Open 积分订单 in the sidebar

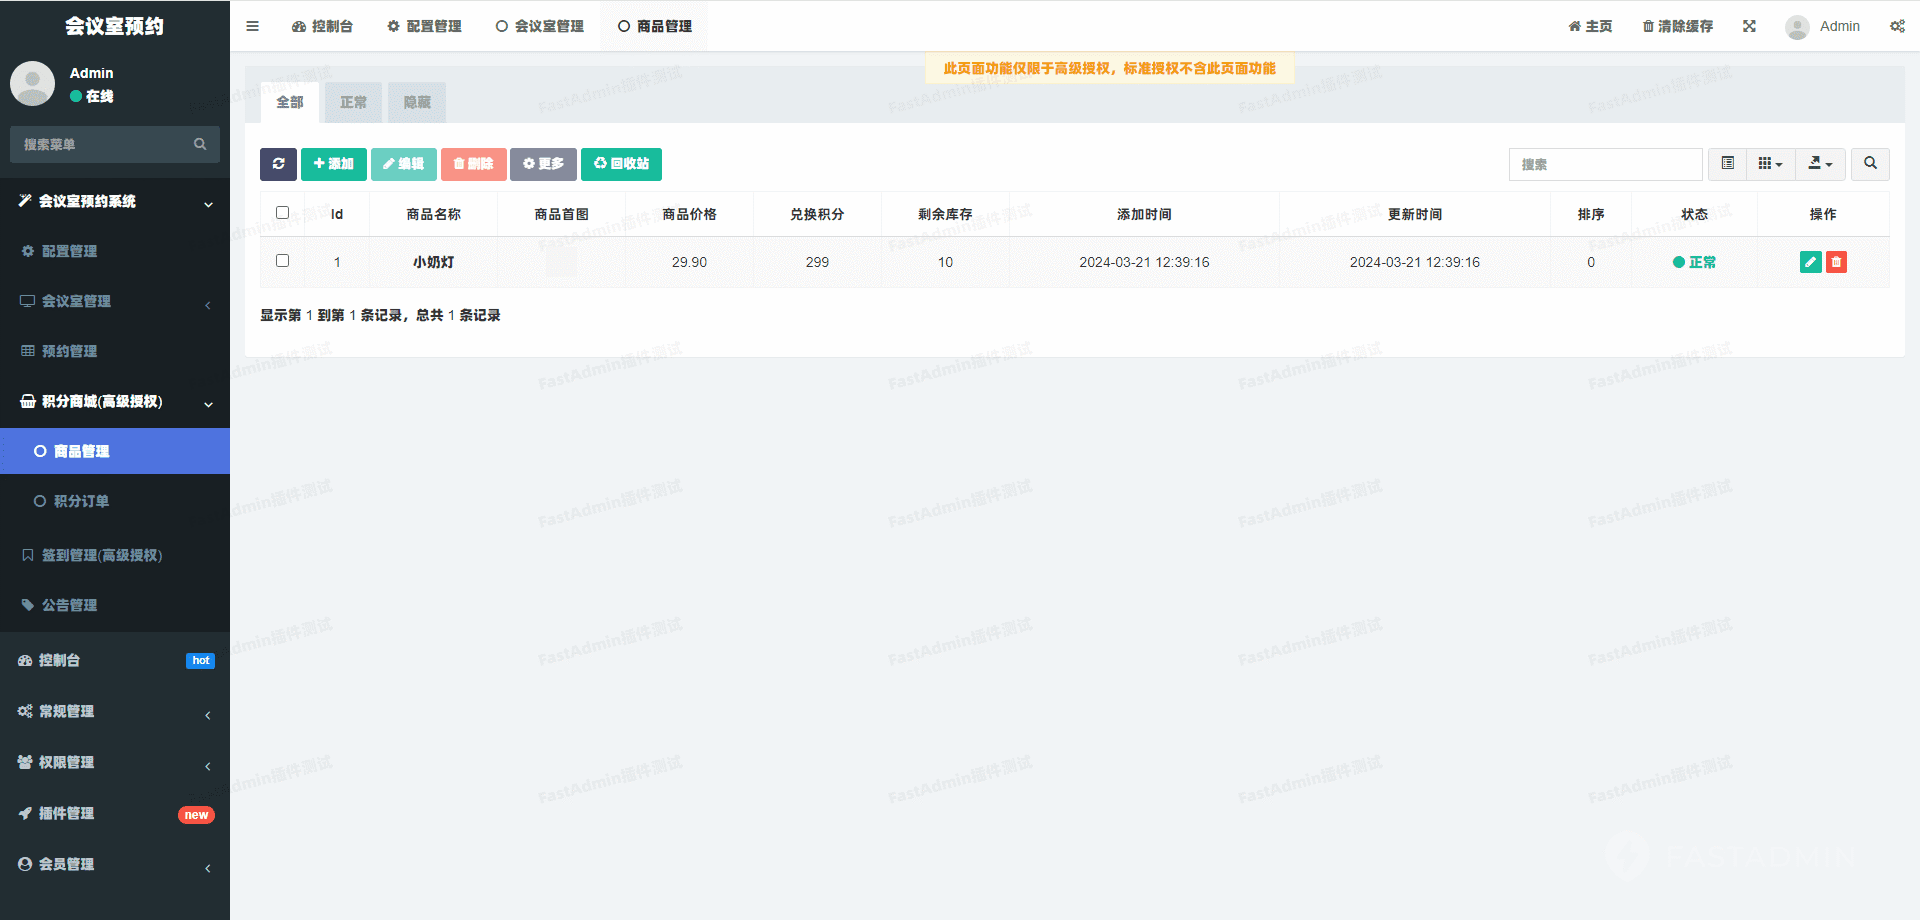pos(81,501)
